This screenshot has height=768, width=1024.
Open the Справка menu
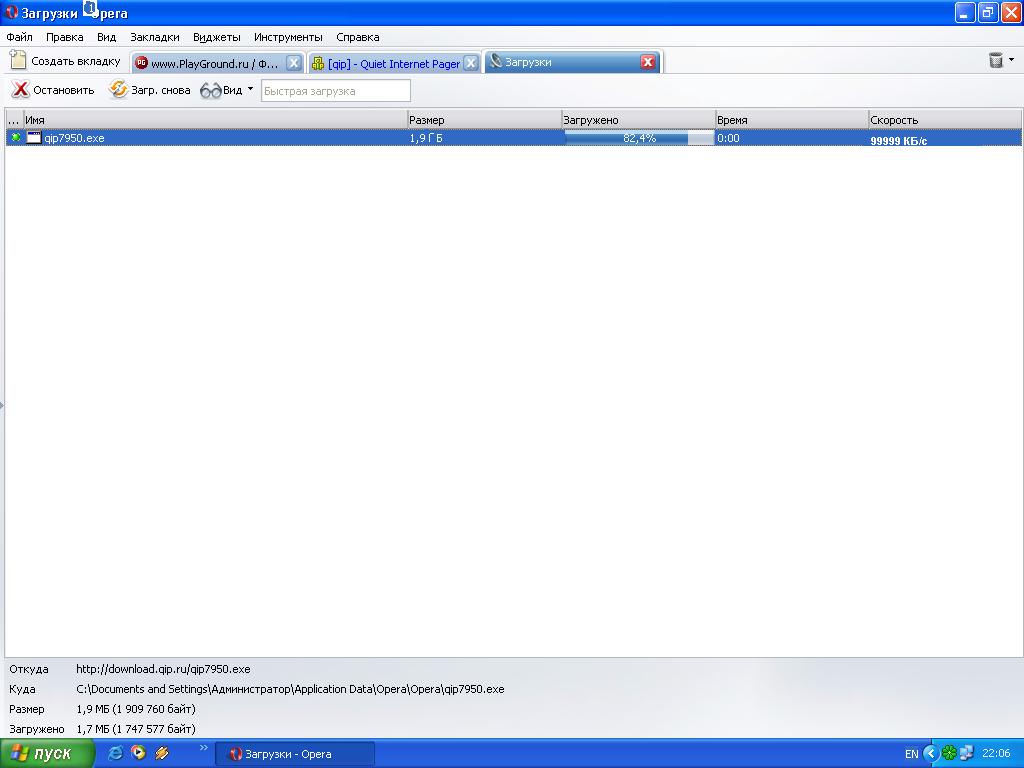pyautogui.click(x=358, y=37)
